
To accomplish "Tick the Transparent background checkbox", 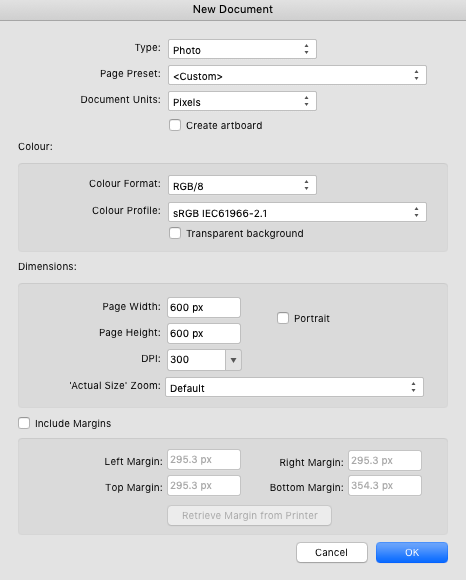I will click(x=175, y=233).
